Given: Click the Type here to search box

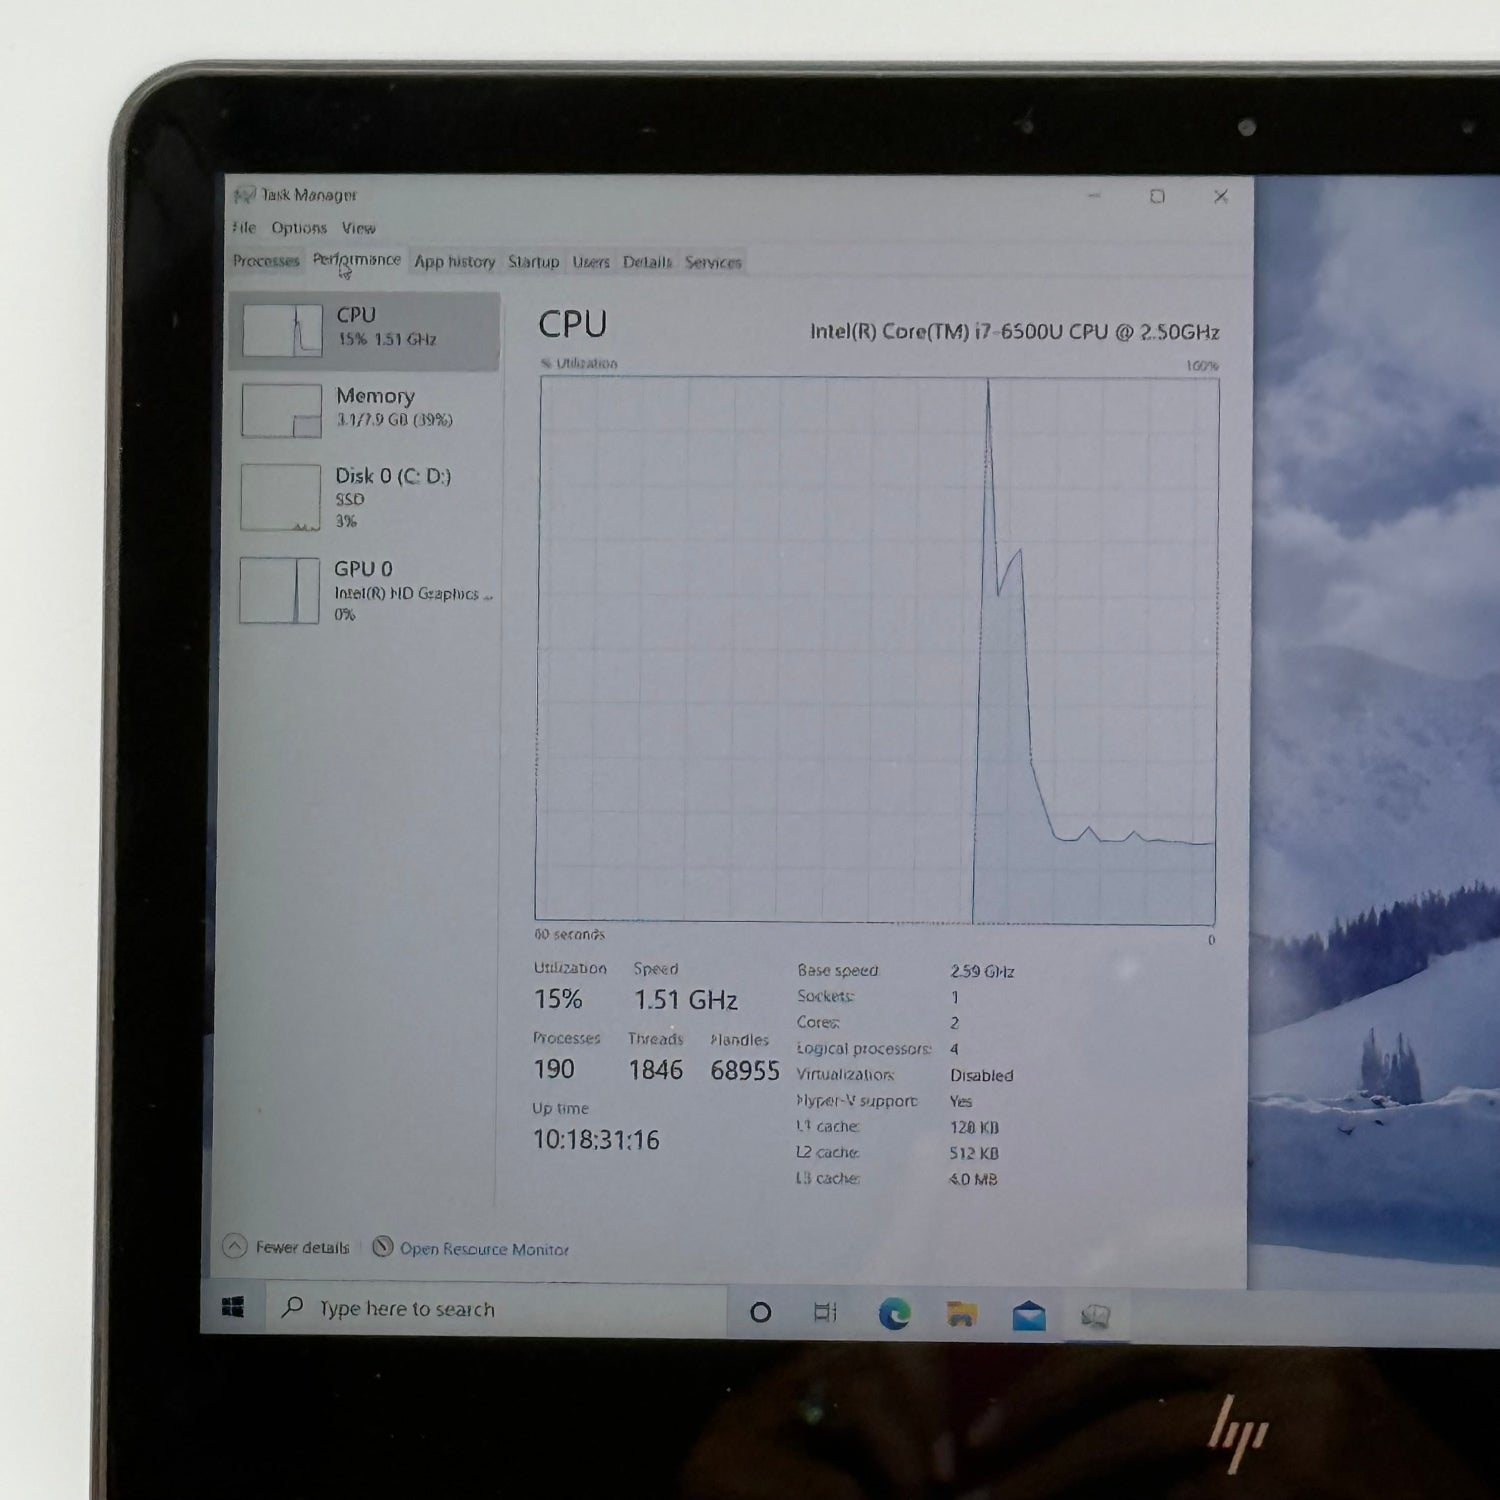Looking at the screenshot, I should (x=497, y=1309).
